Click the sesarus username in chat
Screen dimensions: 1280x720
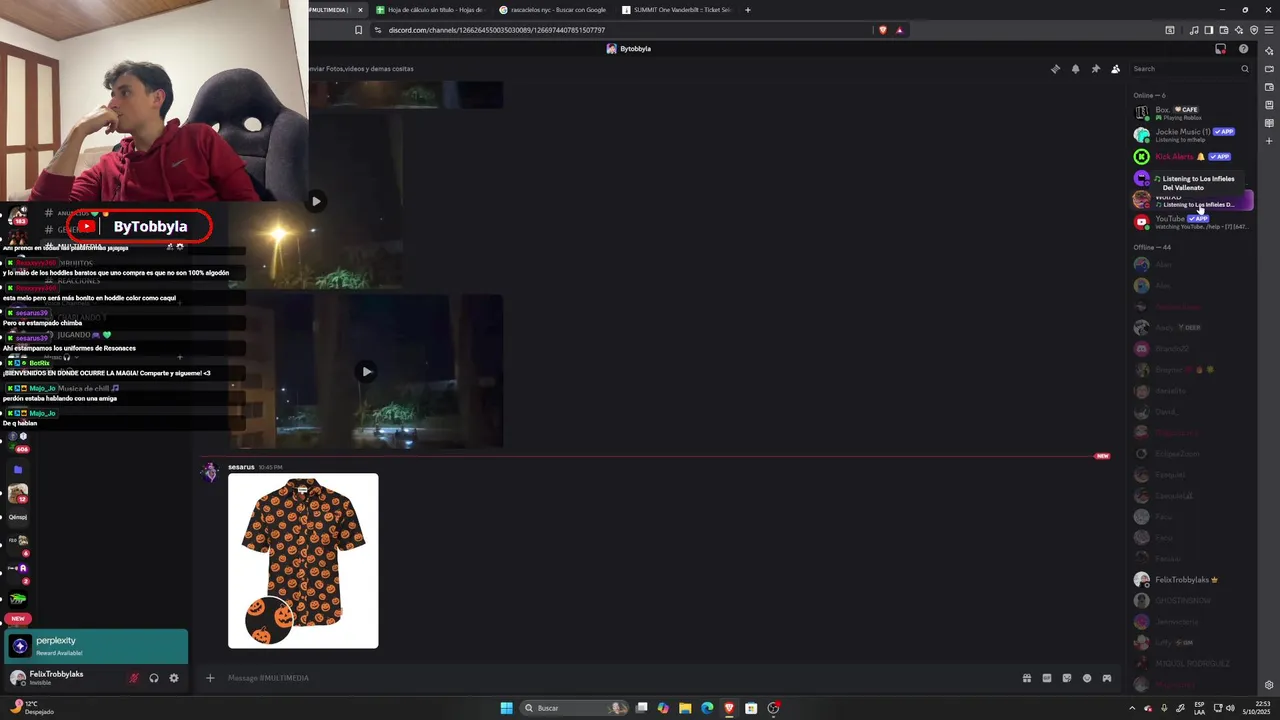coord(241,467)
